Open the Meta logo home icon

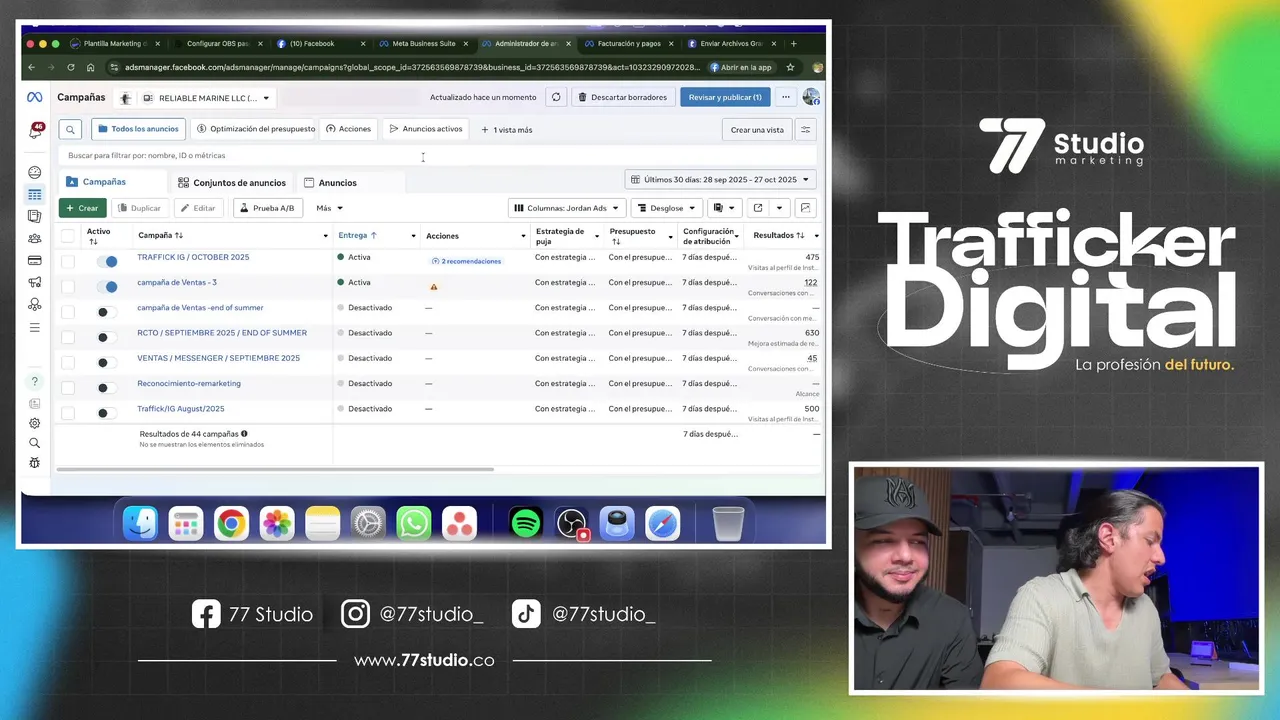tap(34, 97)
